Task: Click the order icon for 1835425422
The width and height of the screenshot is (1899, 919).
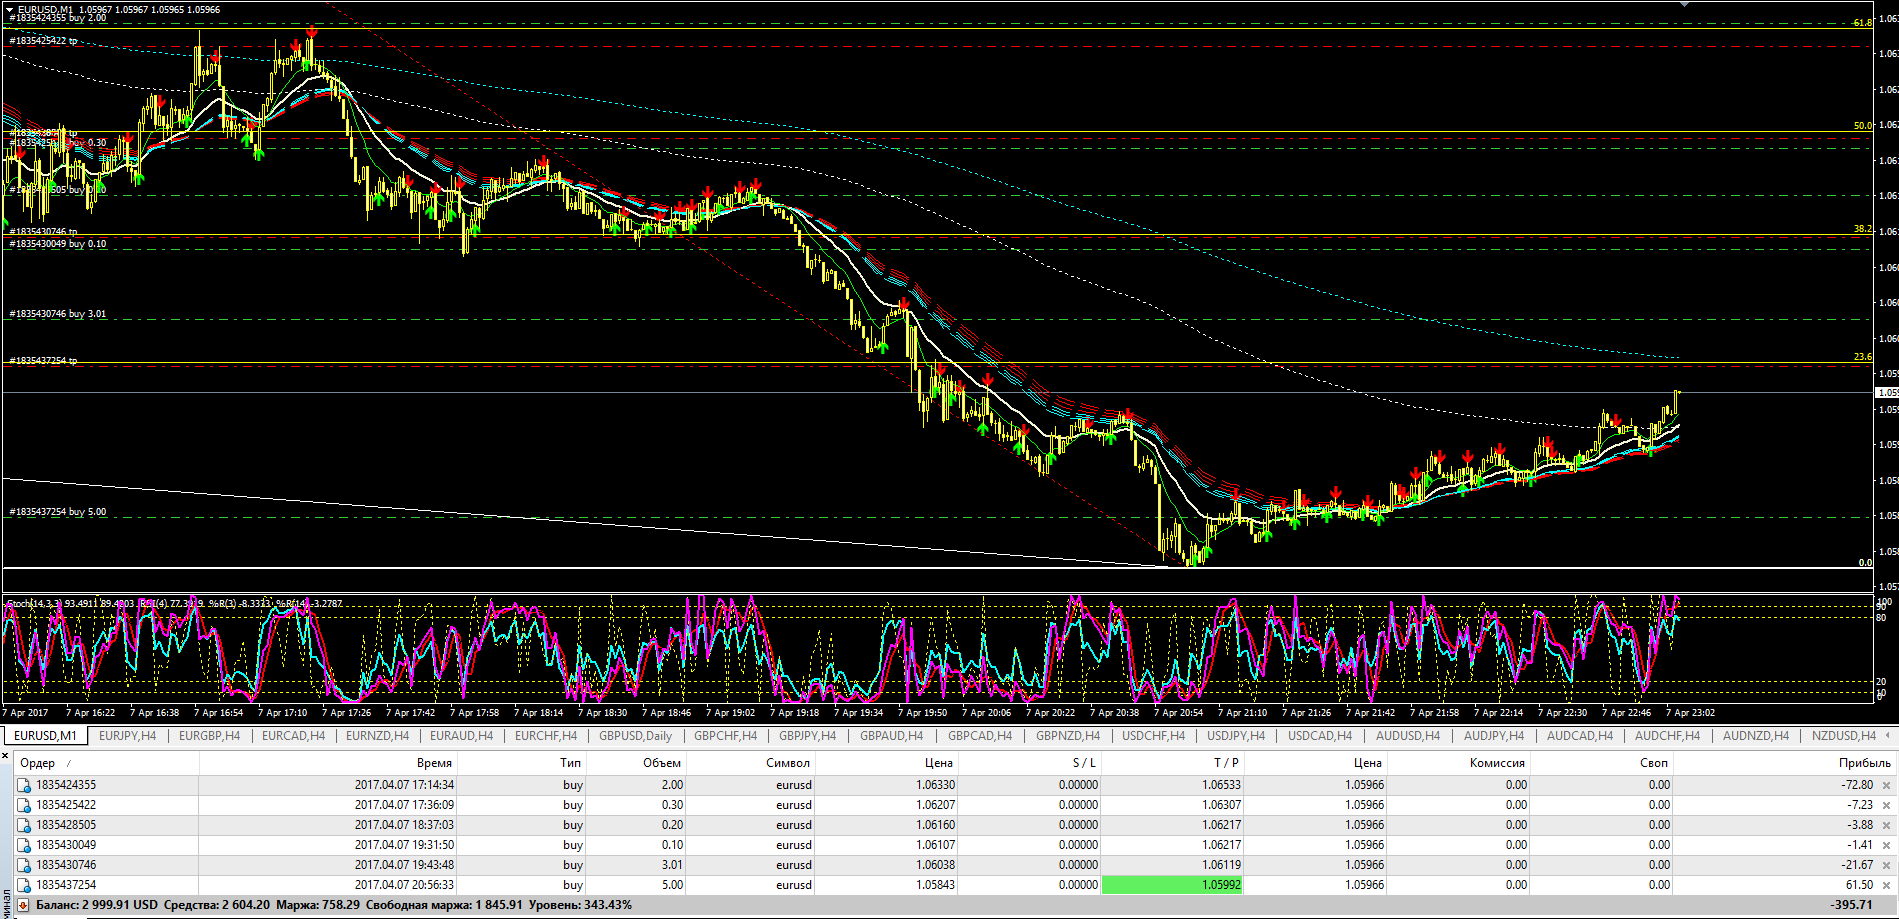Action: pos(24,805)
